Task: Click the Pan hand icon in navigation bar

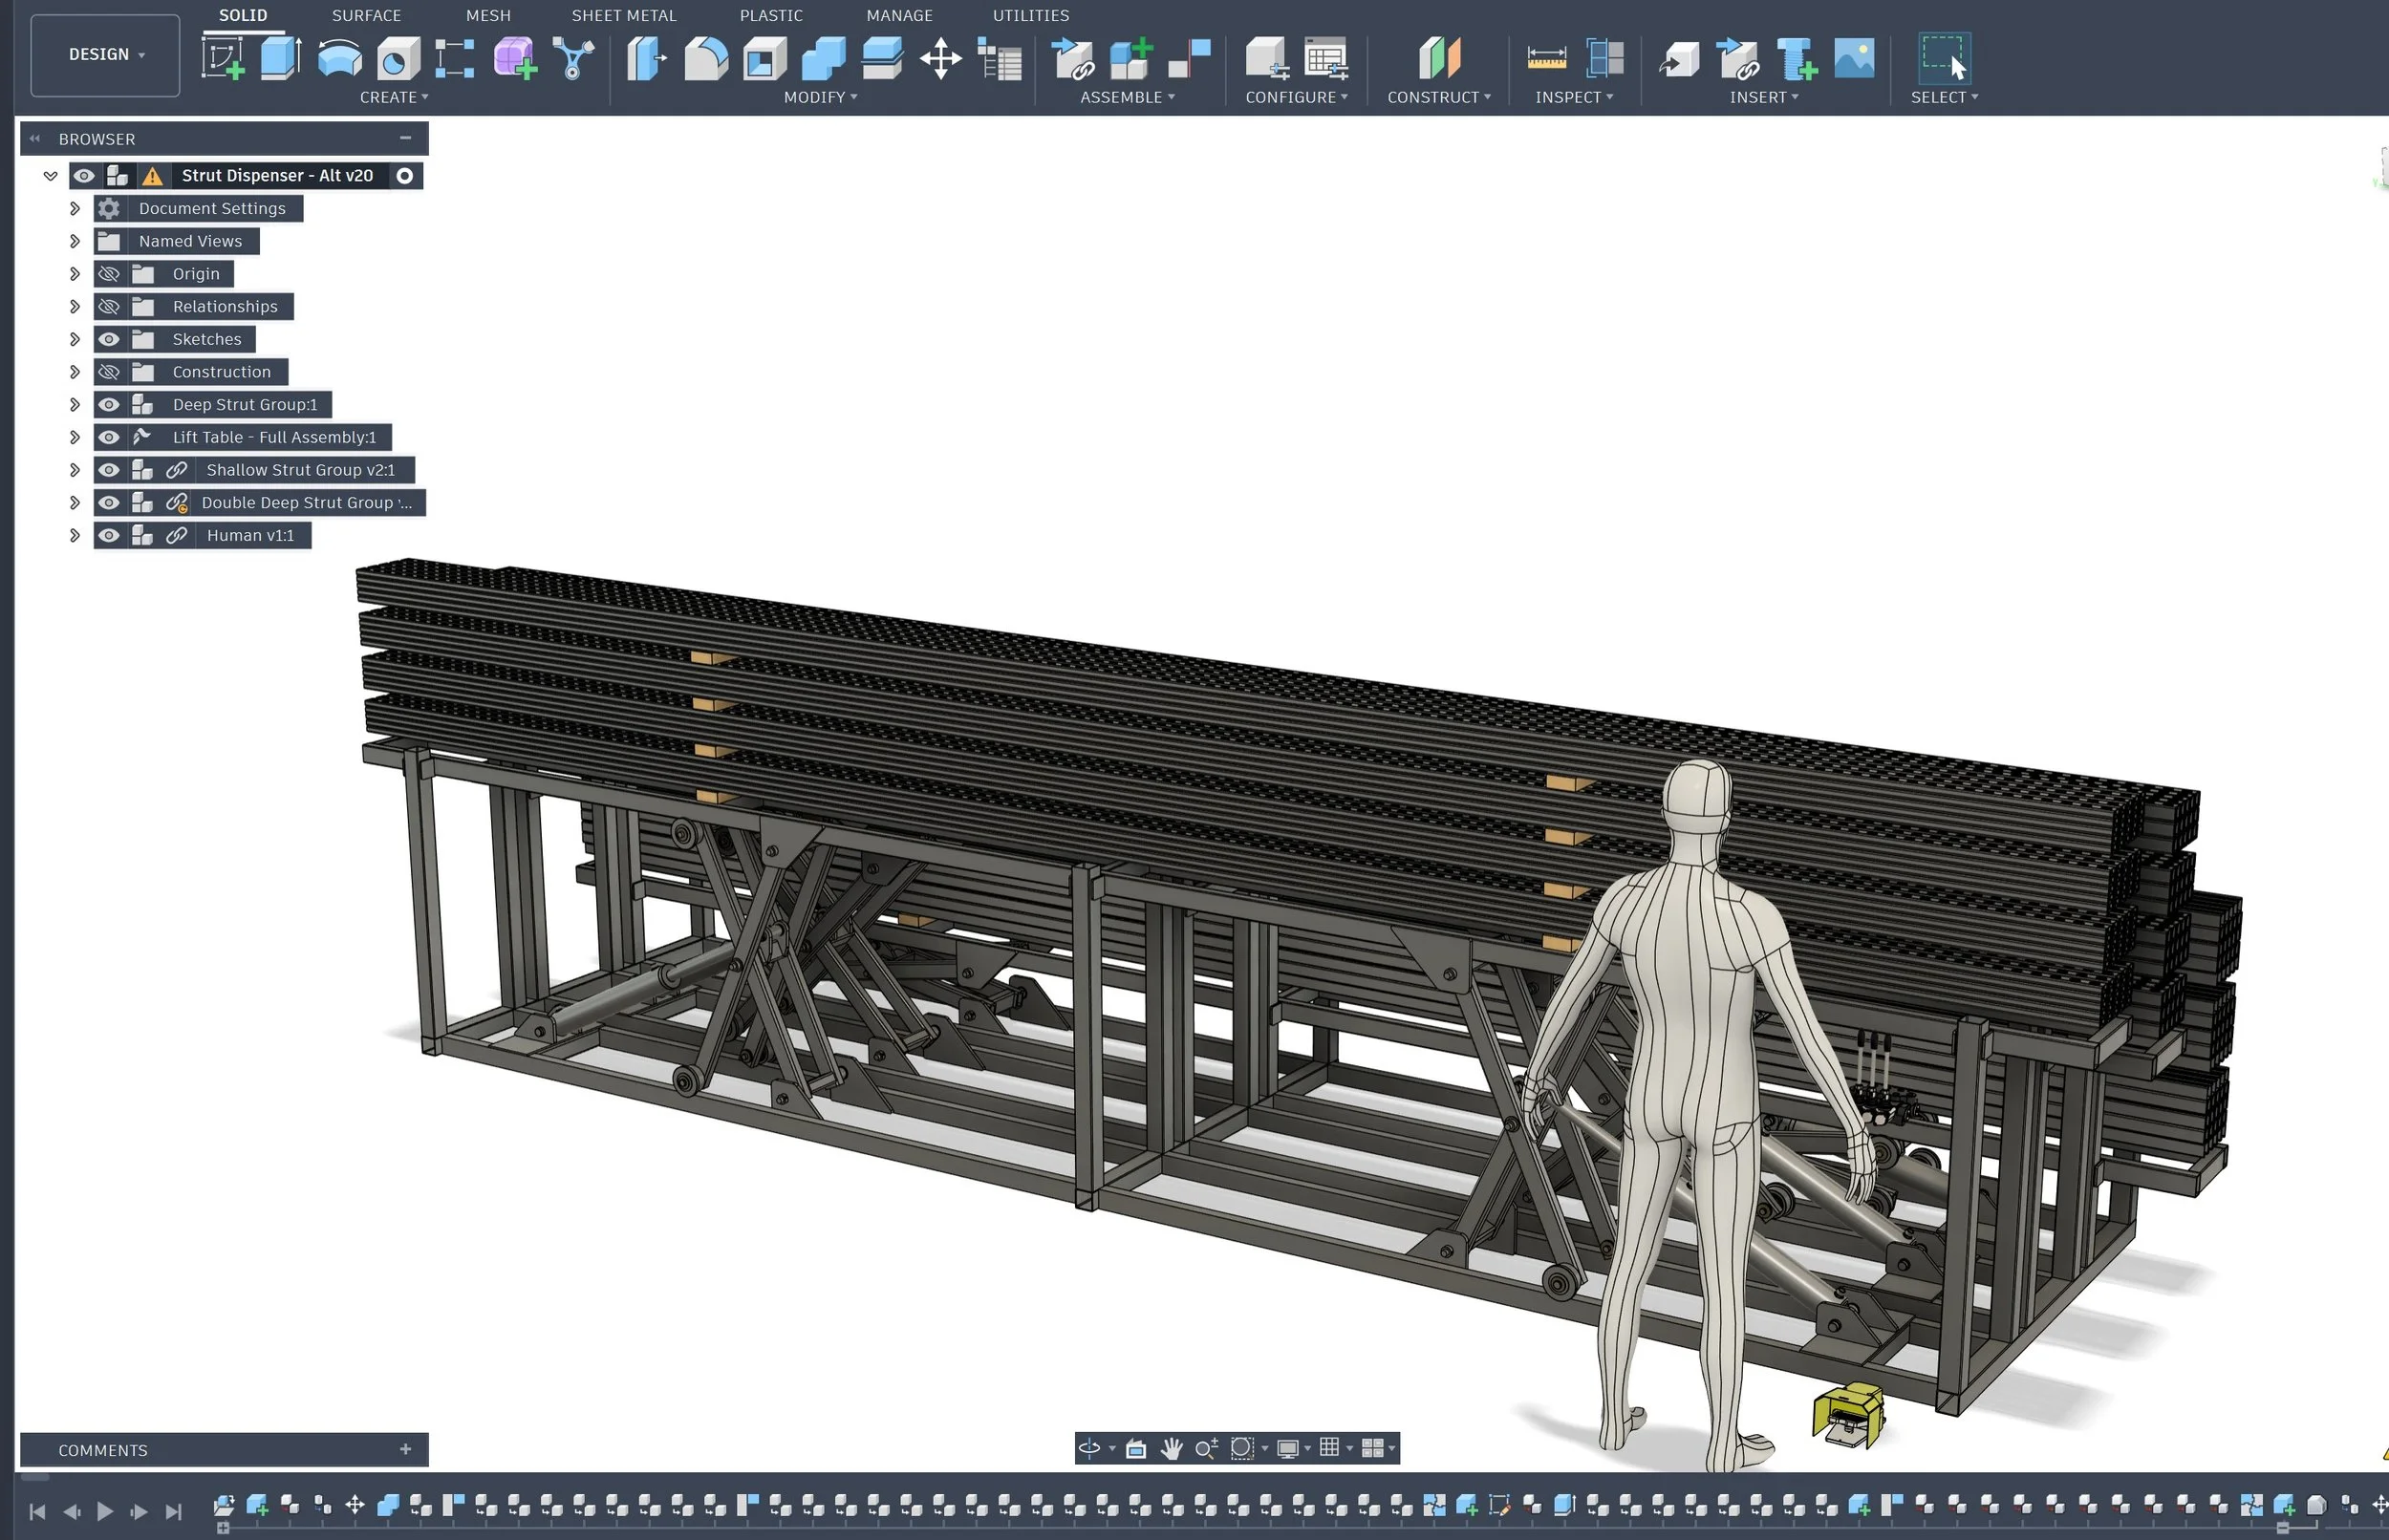Action: (1171, 1448)
